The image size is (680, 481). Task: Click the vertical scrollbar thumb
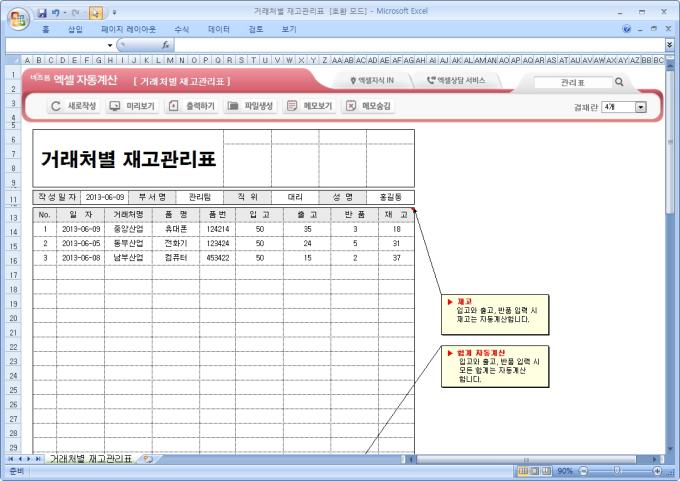670,143
